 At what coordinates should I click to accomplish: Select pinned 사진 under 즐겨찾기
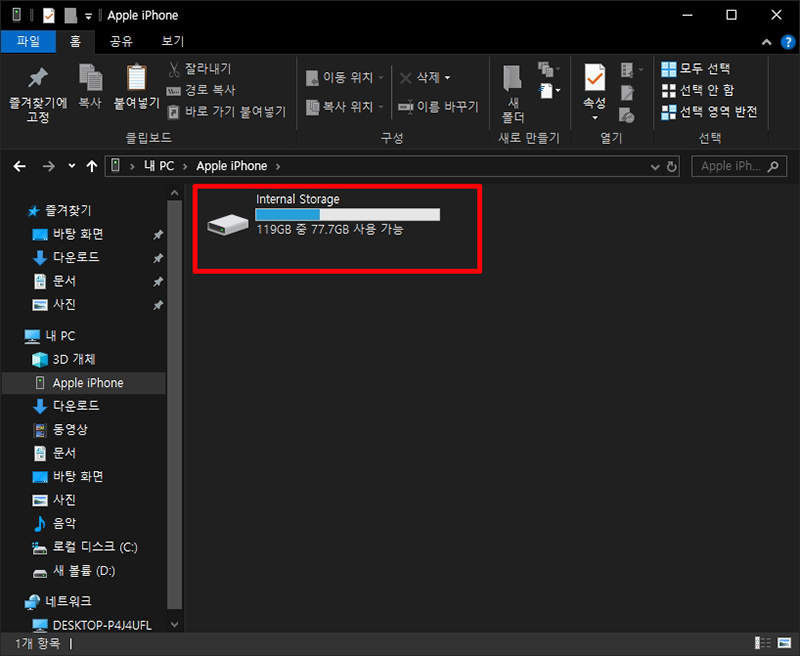[64, 305]
